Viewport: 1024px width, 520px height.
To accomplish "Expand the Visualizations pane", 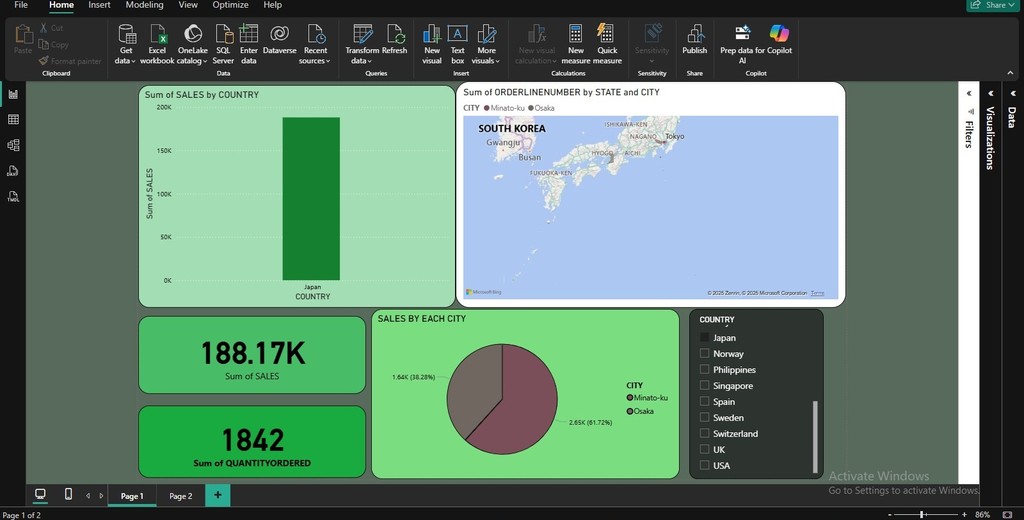I will coord(991,93).
